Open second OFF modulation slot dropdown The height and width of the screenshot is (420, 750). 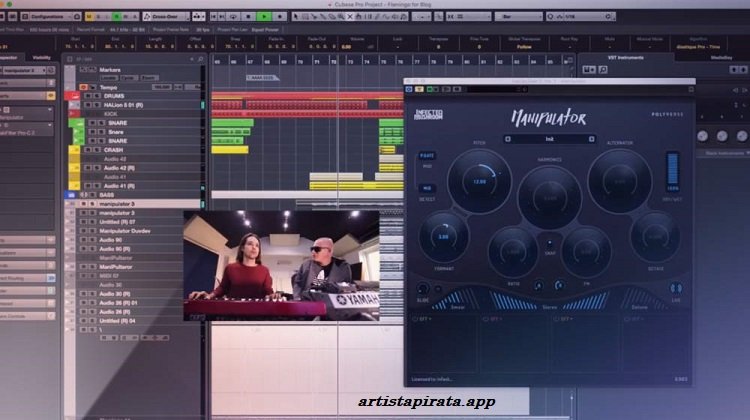point(494,319)
